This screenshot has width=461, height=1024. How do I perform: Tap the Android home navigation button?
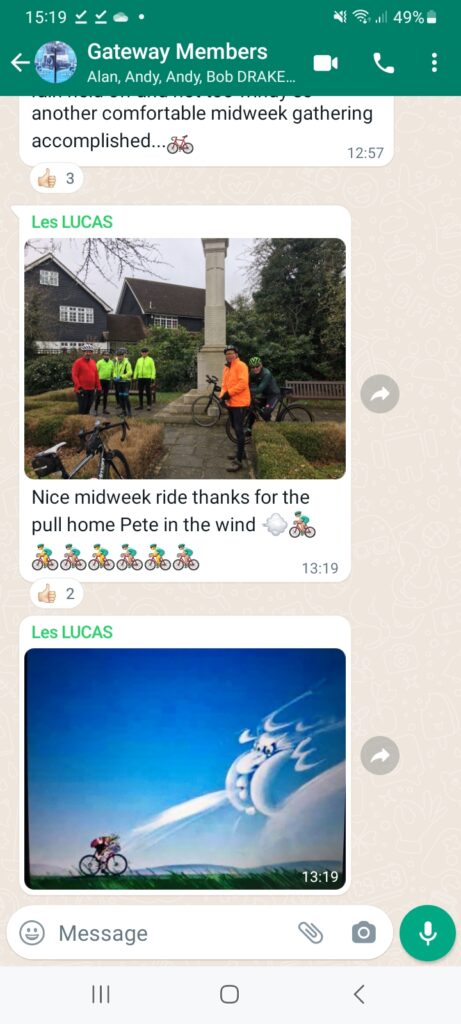(x=229, y=995)
